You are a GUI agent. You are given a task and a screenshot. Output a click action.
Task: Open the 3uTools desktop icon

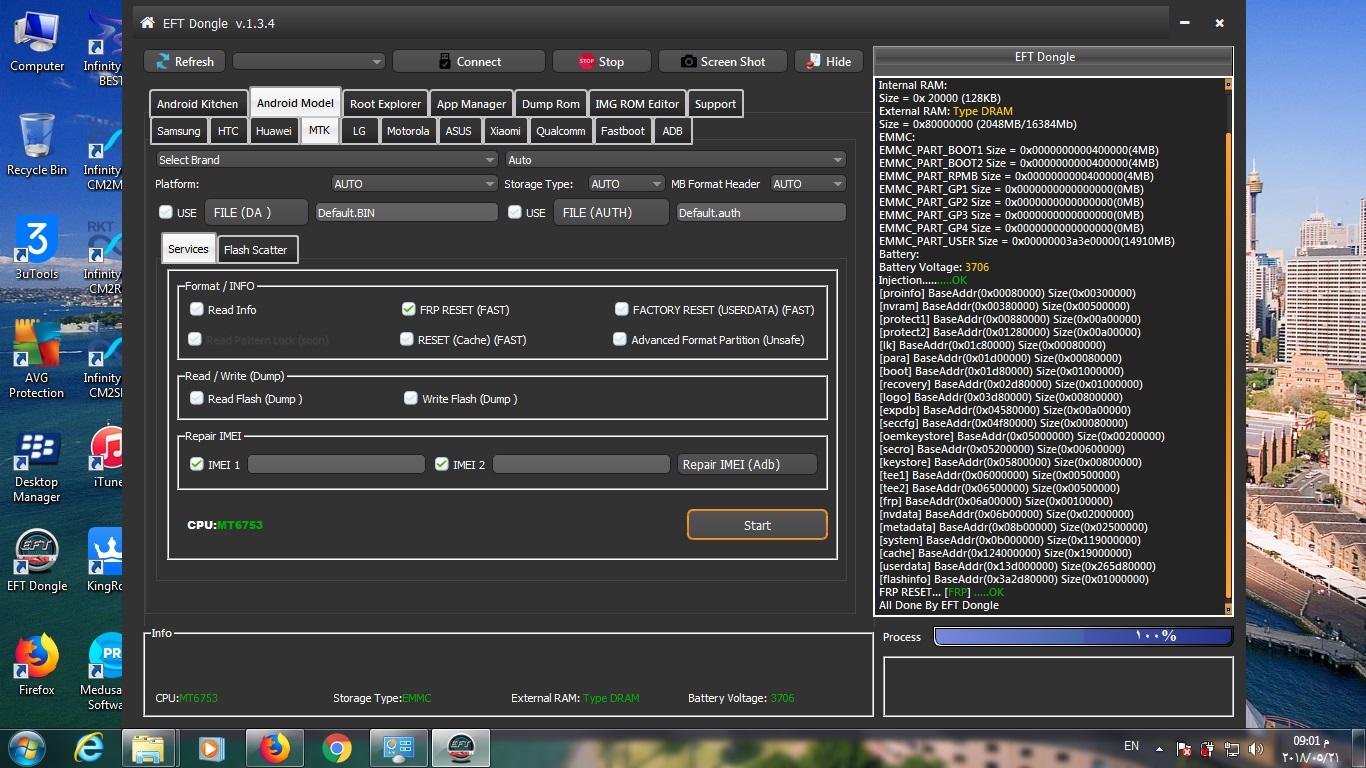pyautogui.click(x=37, y=249)
